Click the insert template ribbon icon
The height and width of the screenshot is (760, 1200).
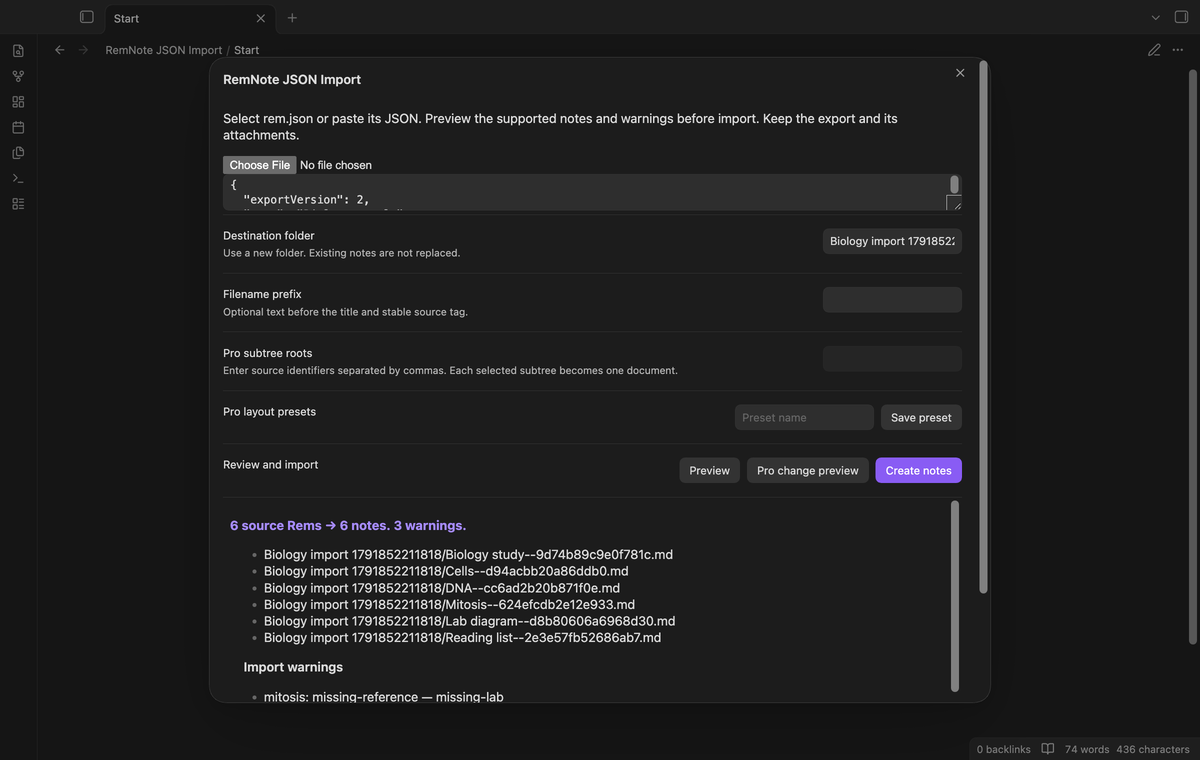(18, 153)
